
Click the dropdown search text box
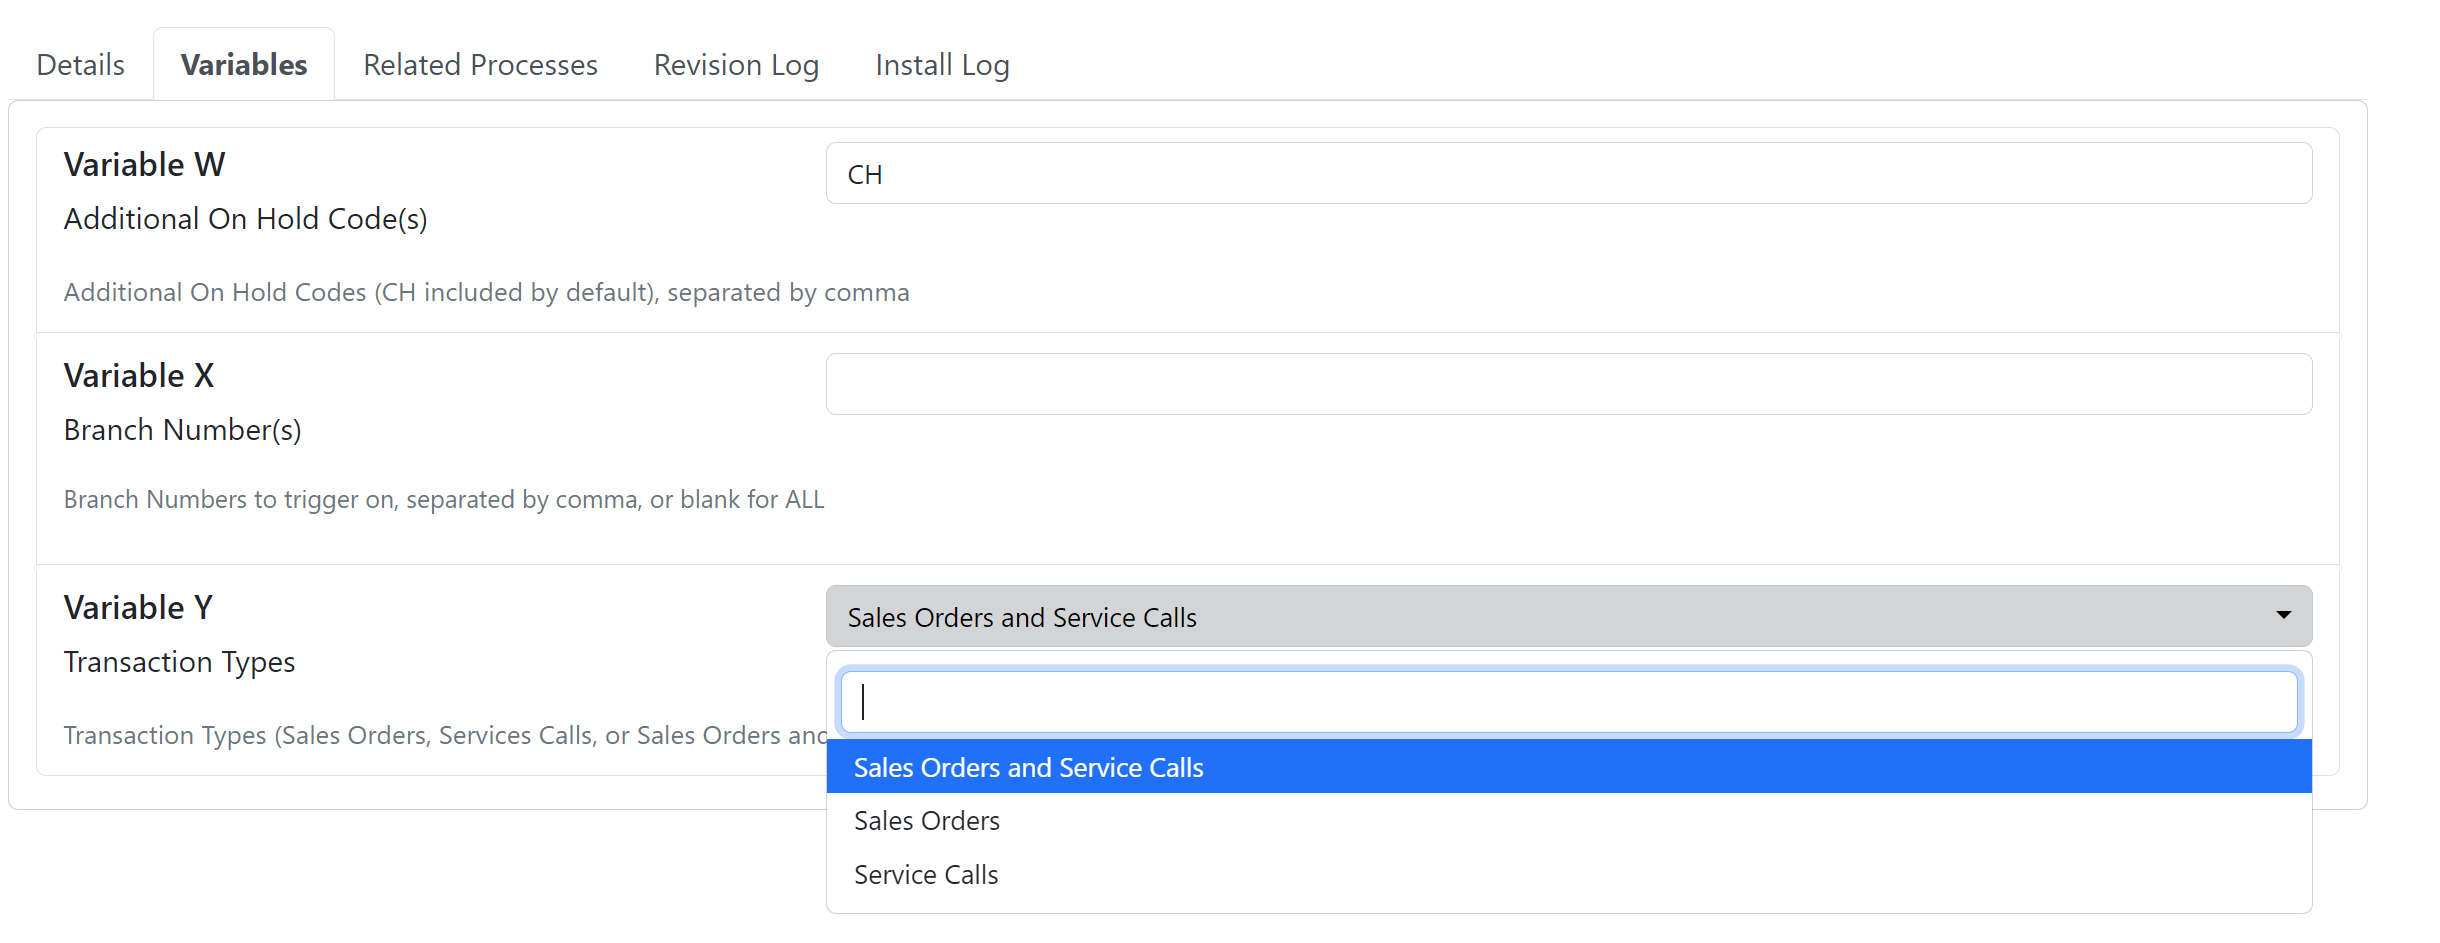[x=1569, y=702]
